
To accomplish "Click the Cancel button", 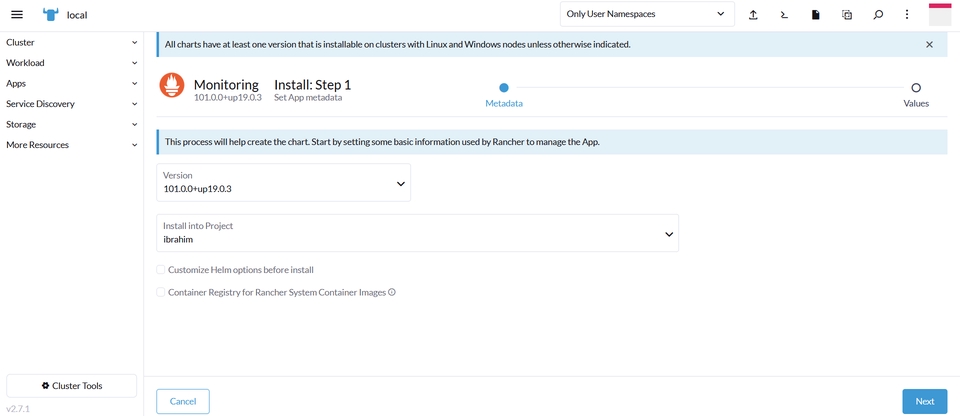I will pyautogui.click(x=183, y=401).
